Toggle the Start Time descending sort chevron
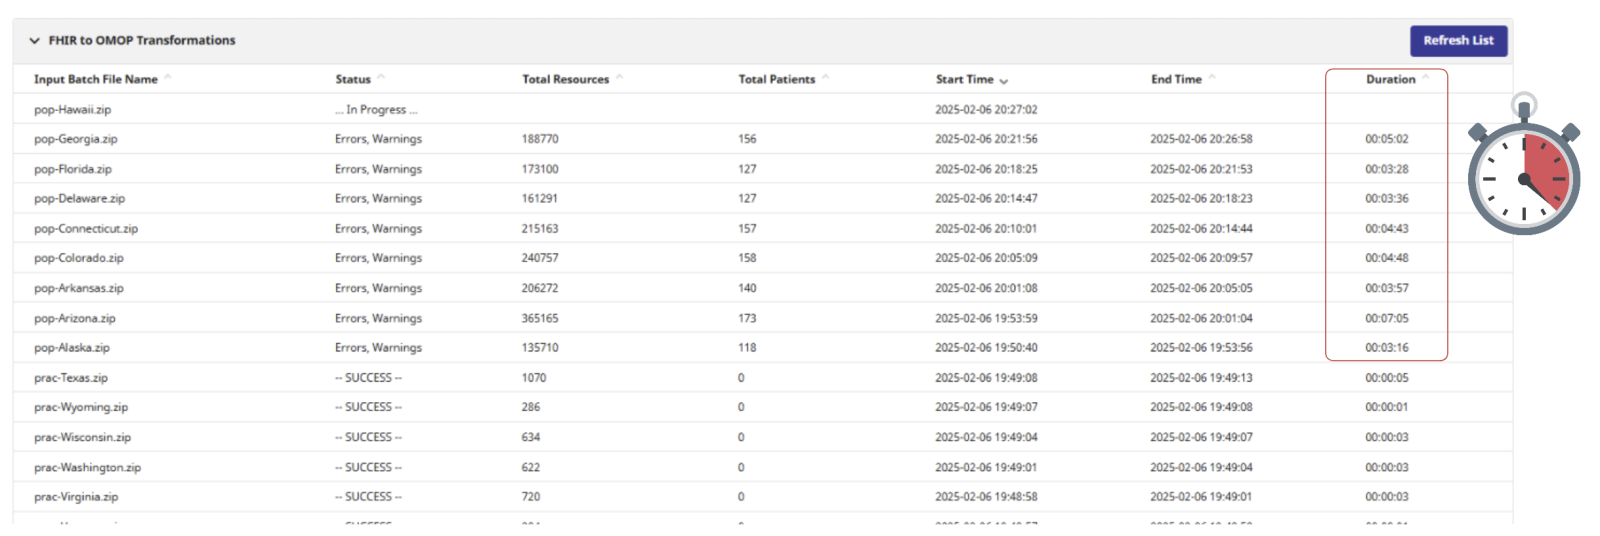Screen dimensions: 1600x536 tap(1003, 81)
